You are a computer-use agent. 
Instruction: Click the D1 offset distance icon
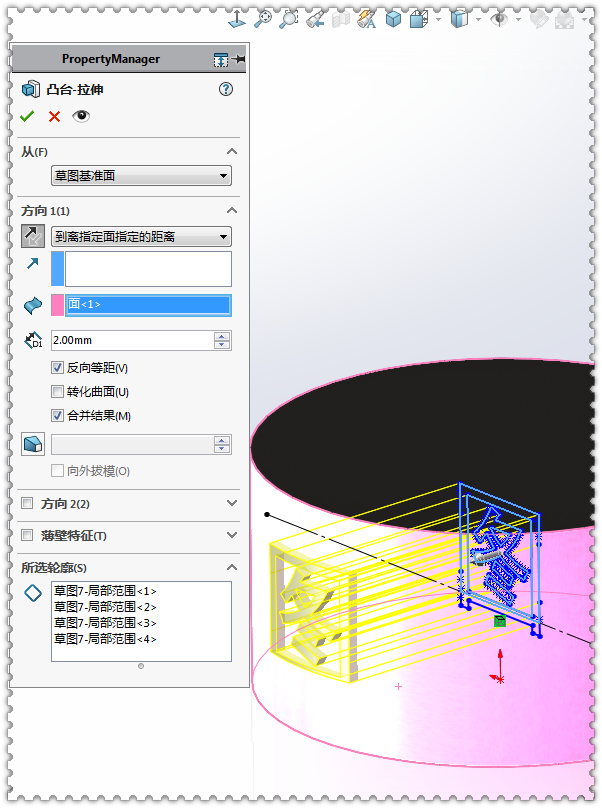[34, 341]
